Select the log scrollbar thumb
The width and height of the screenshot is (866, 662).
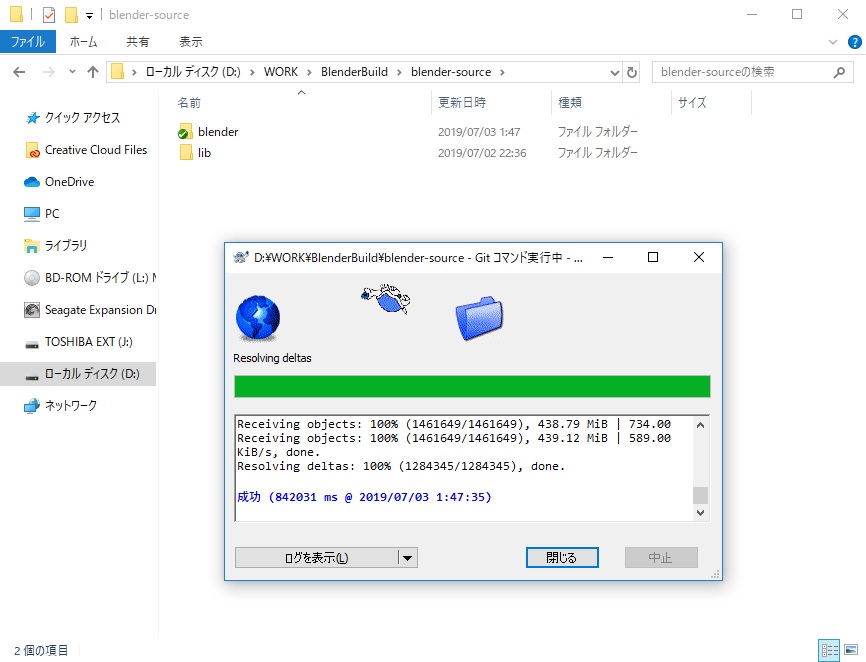pos(700,495)
